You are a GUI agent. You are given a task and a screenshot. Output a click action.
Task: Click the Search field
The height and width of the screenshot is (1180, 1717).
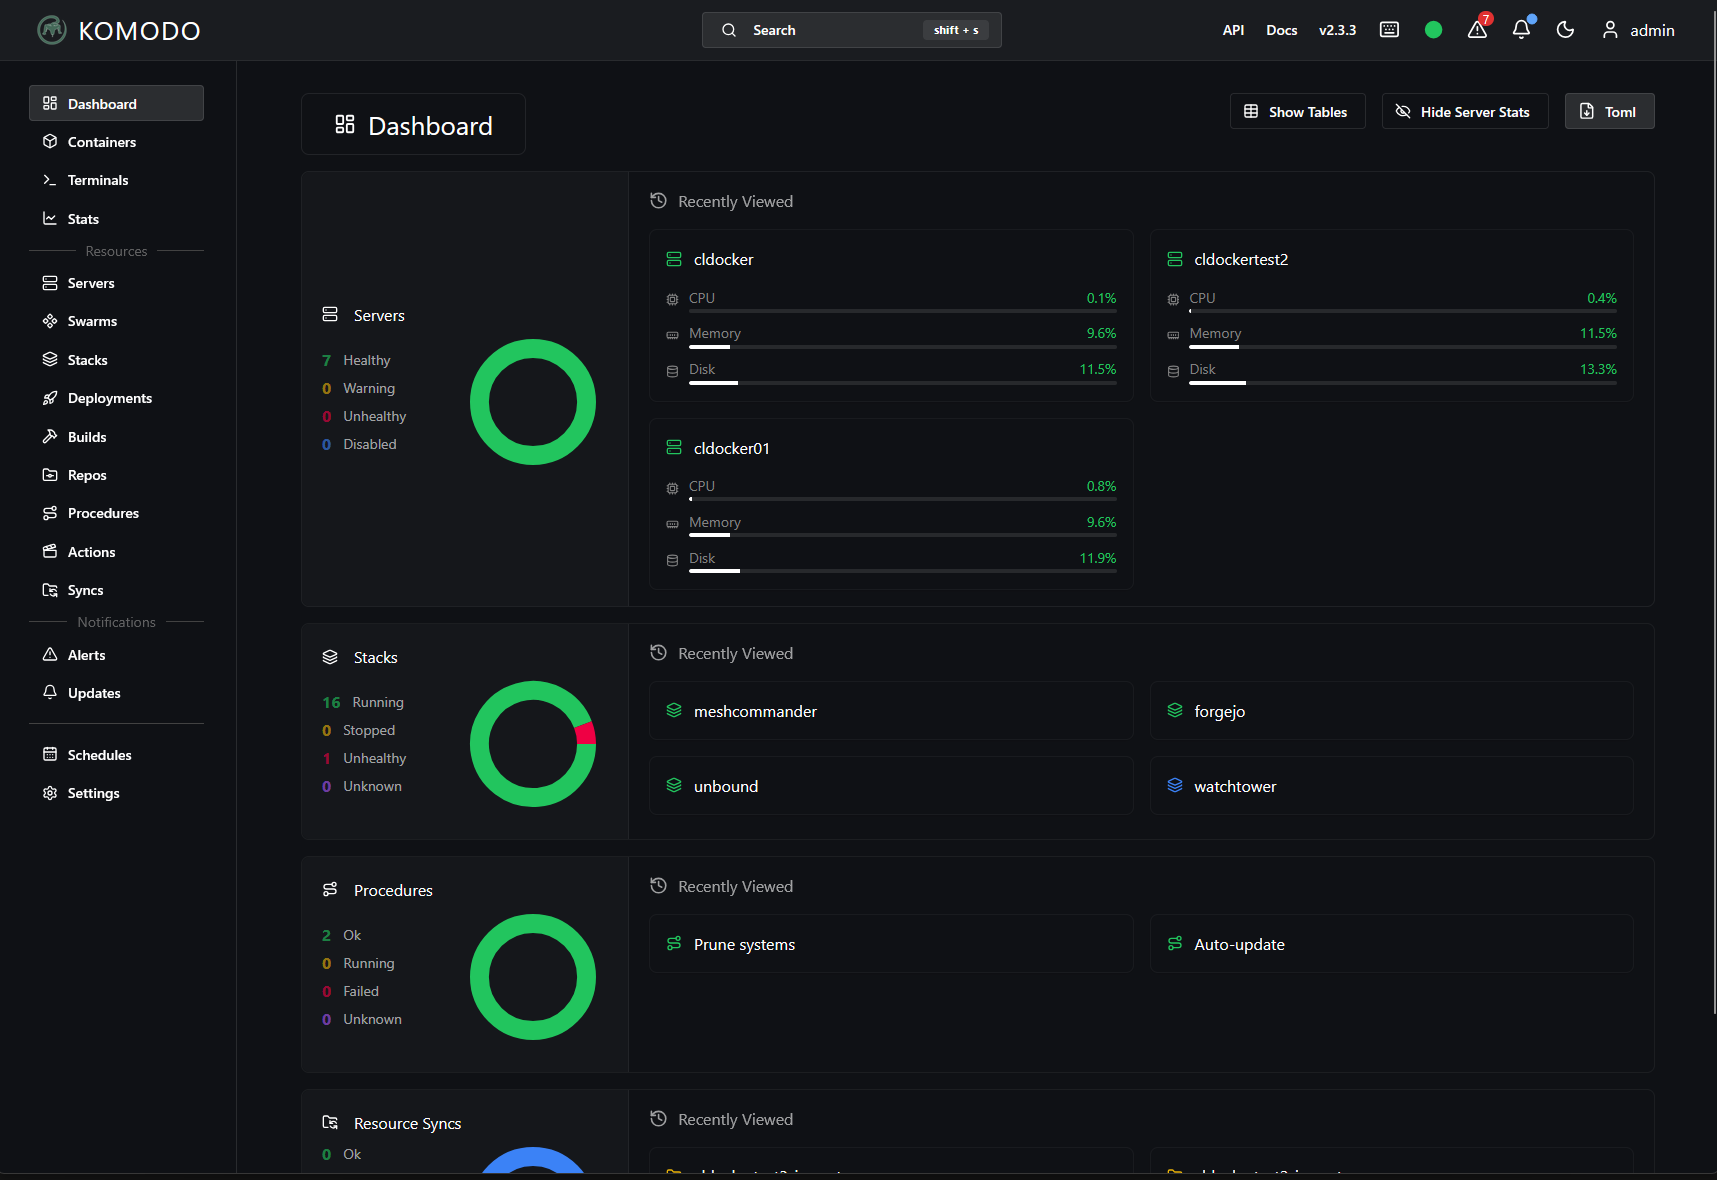click(x=851, y=30)
